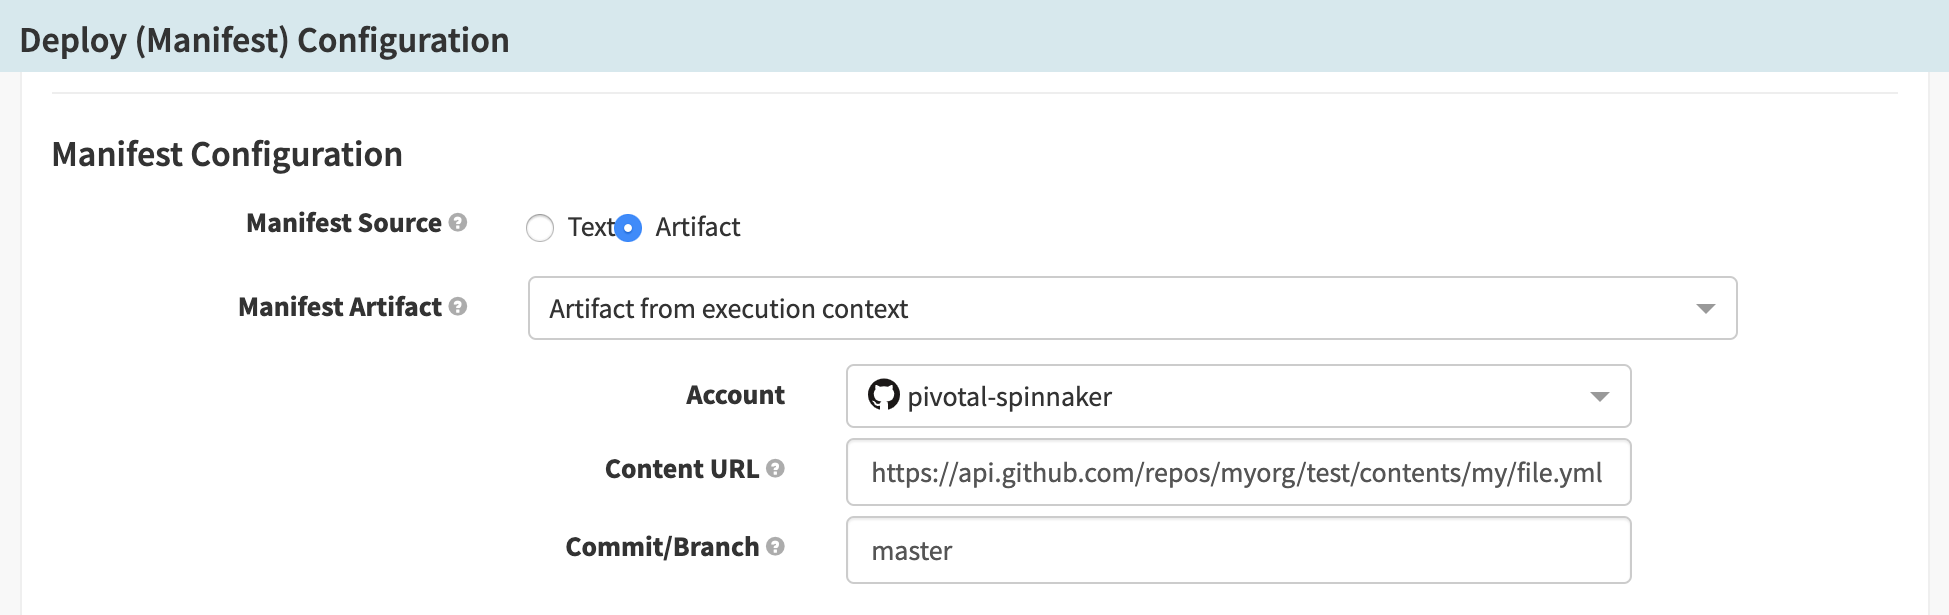Select the Text manifest source option
This screenshot has width=1949, height=615.
[541, 228]
